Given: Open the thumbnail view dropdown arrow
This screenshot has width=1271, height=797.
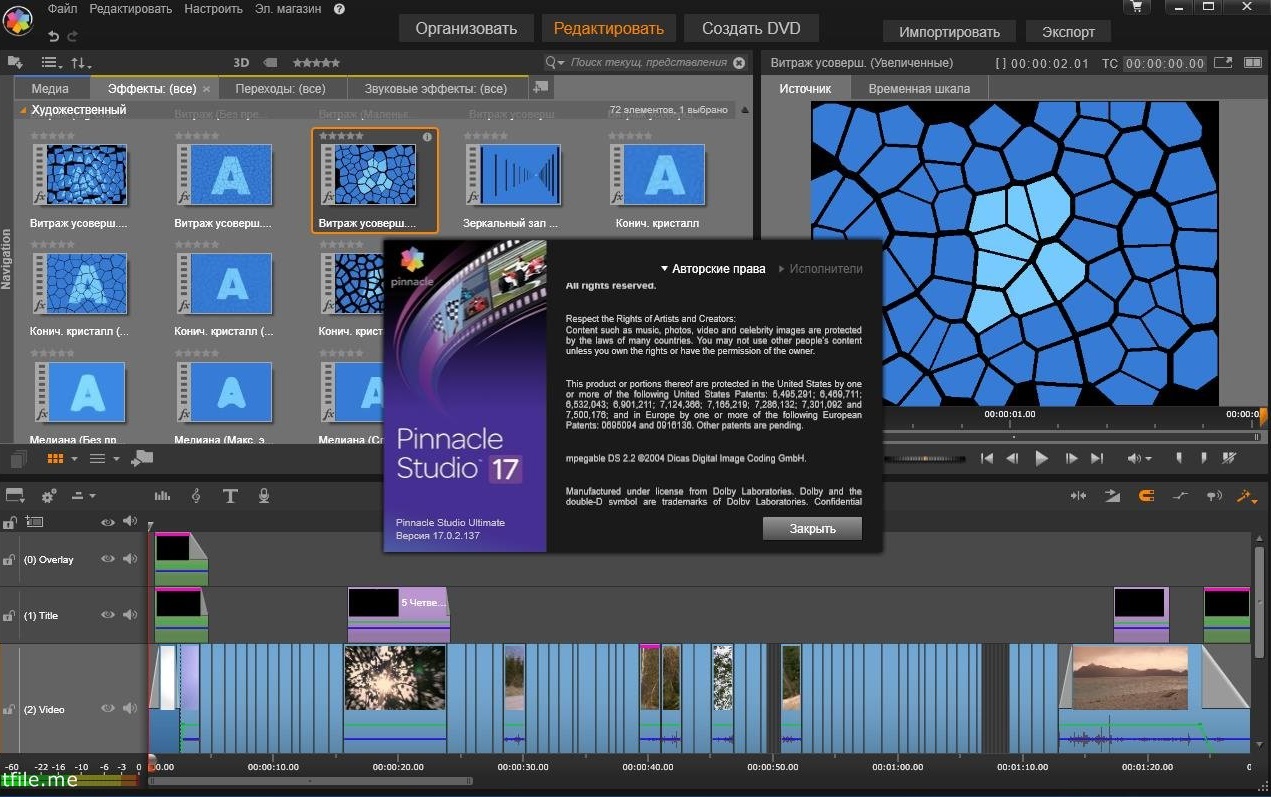Looking at the screenshot, I should (74, 459).
